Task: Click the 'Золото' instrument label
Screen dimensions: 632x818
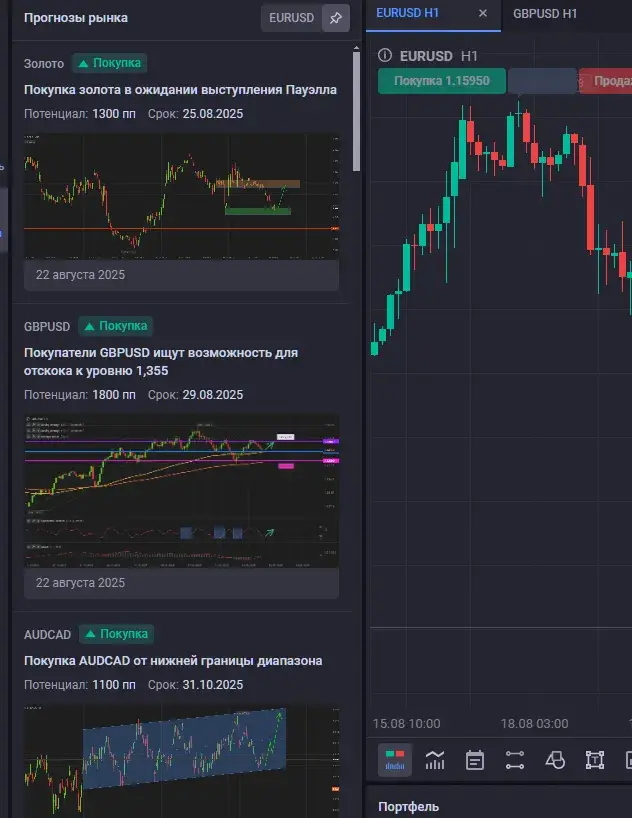Action: point(44,64)
